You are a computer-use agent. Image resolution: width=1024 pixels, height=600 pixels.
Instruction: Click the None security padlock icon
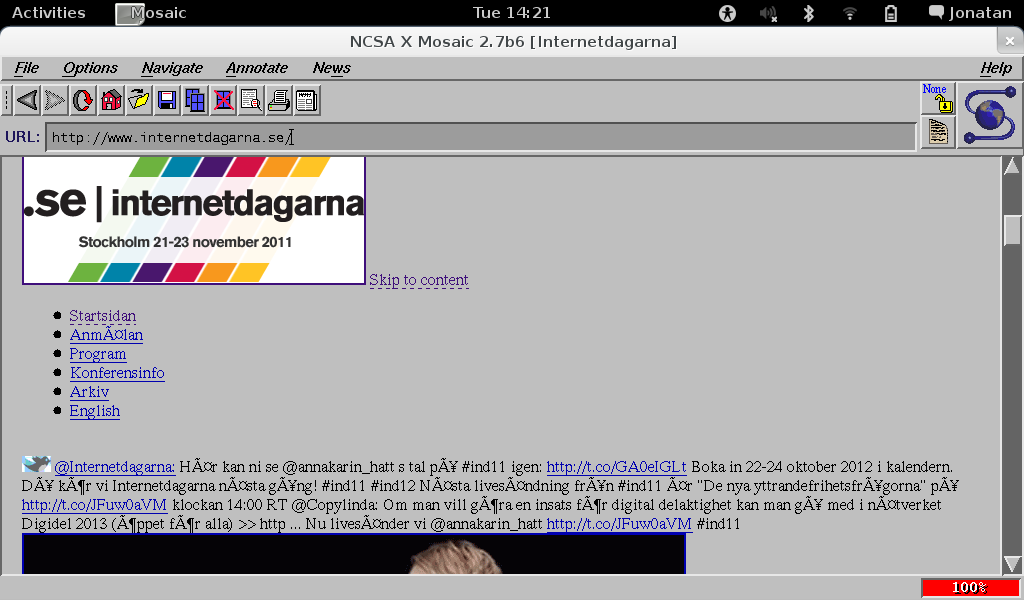[938, 99]
